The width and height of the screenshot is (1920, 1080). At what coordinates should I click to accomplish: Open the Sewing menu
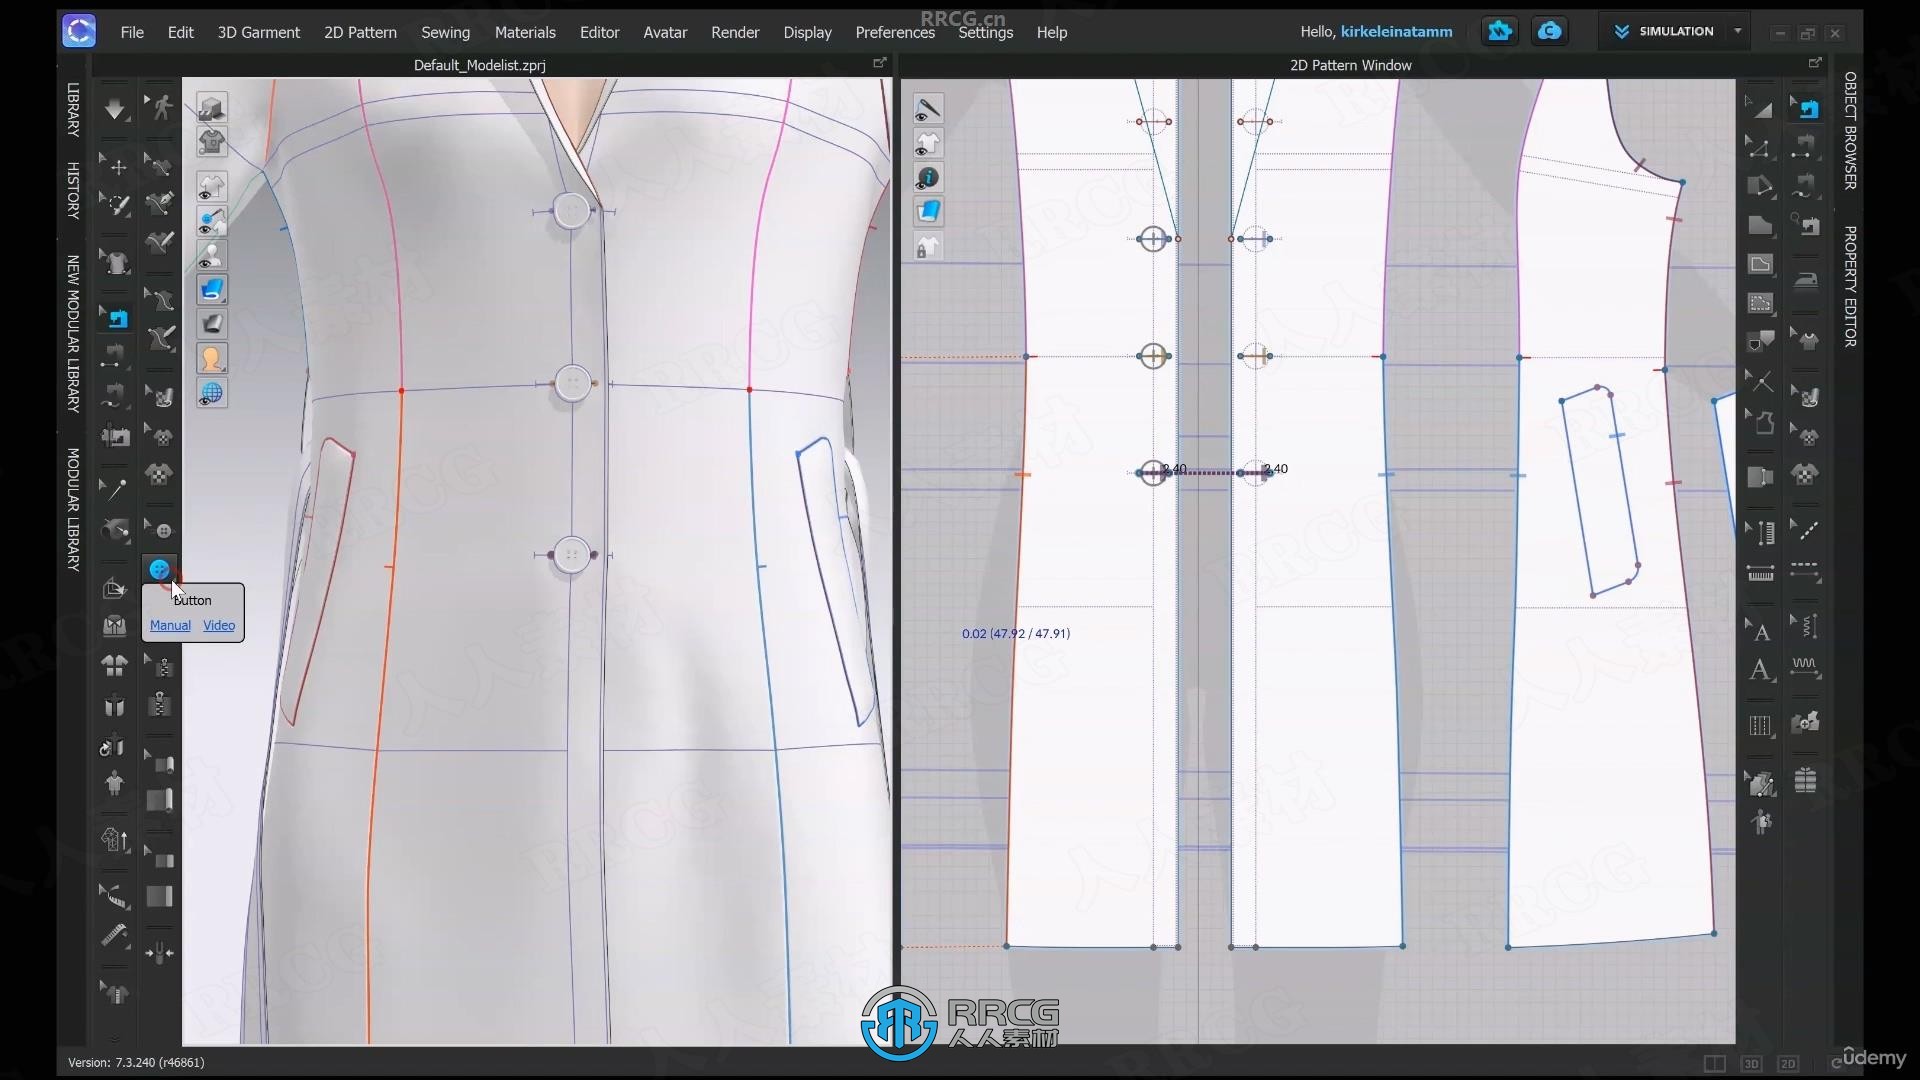445,32
